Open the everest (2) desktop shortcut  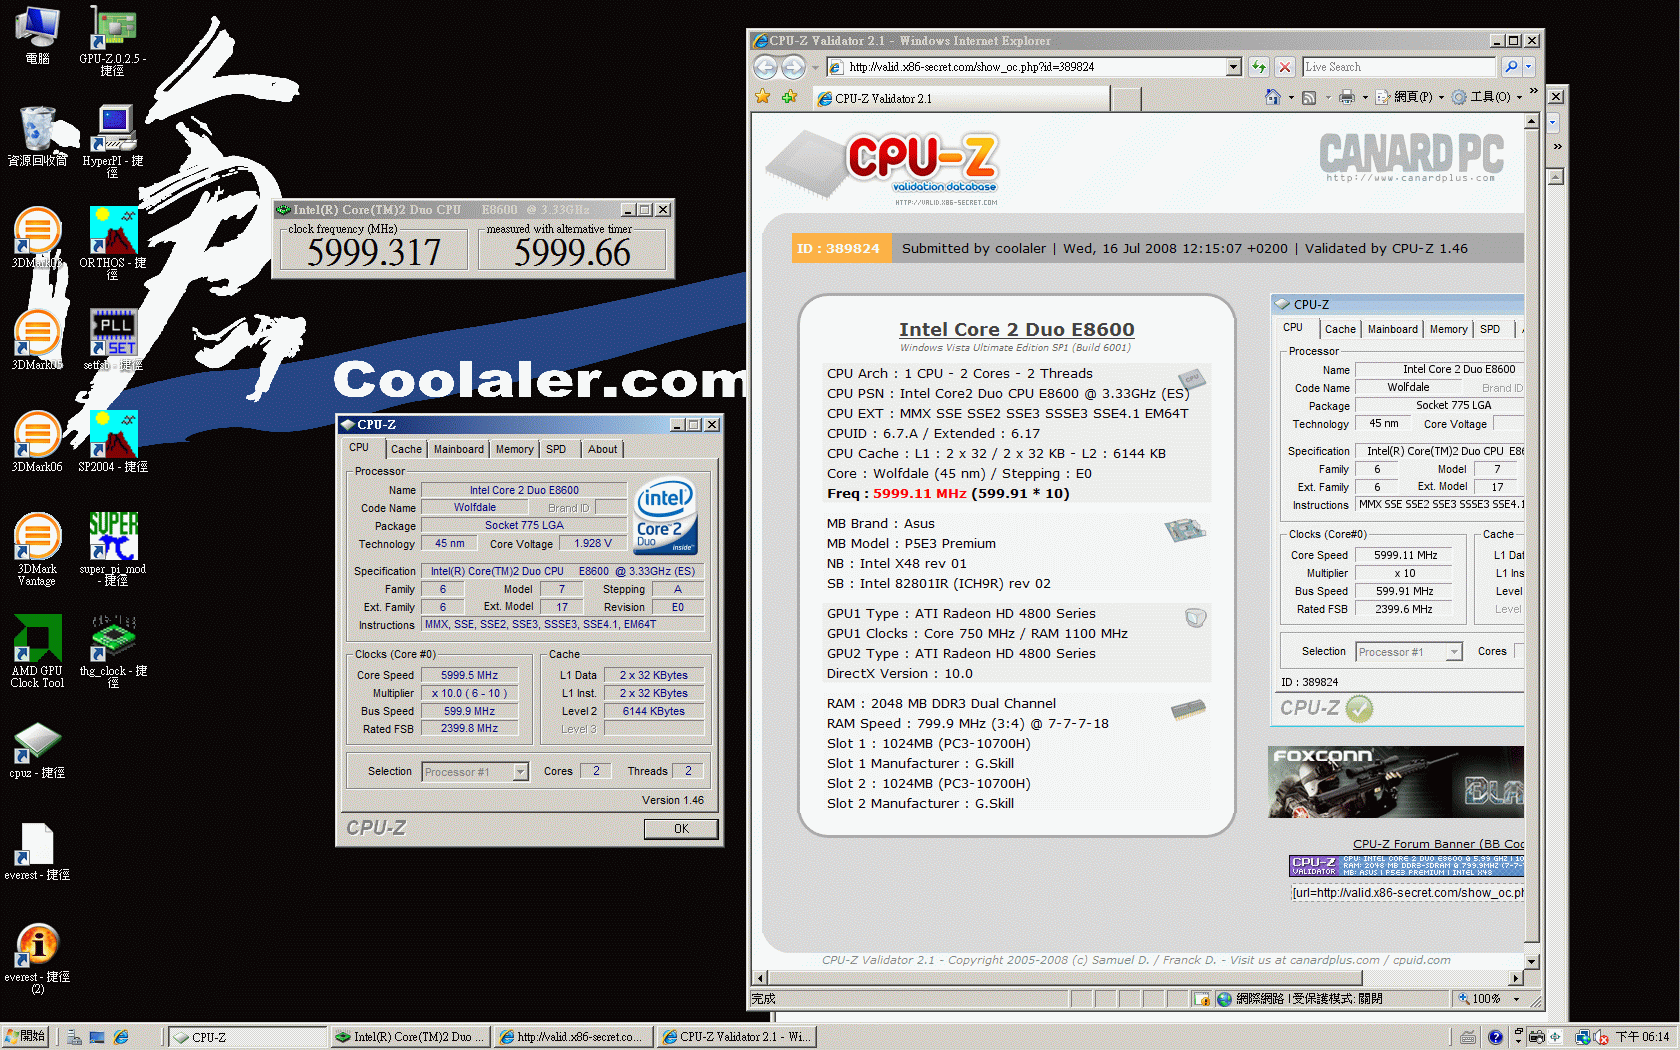click(37, 958)
